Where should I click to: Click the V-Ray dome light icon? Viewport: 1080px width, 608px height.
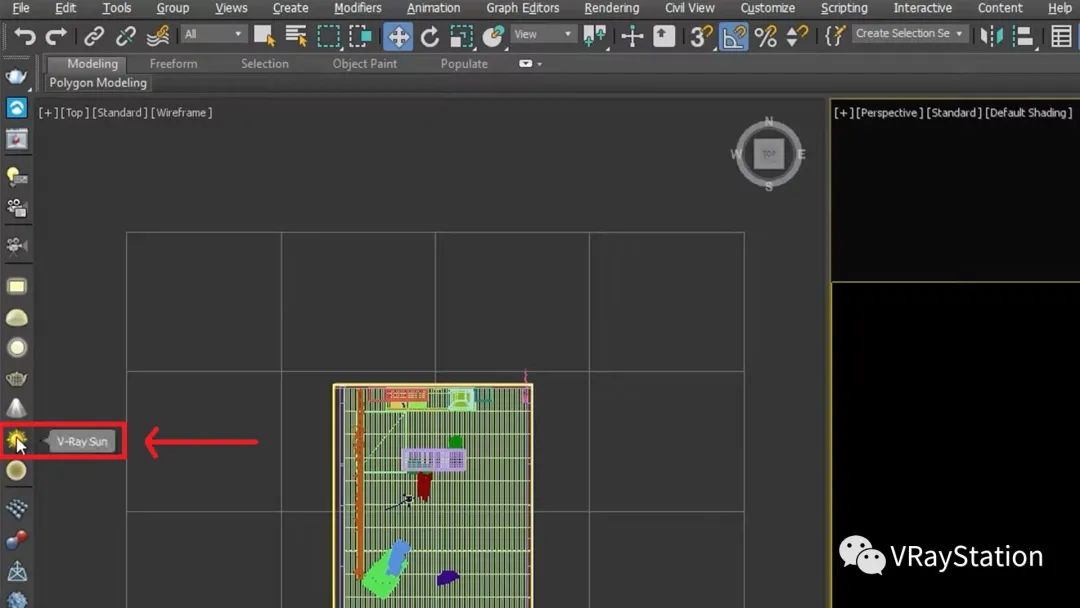coord(17,318)
